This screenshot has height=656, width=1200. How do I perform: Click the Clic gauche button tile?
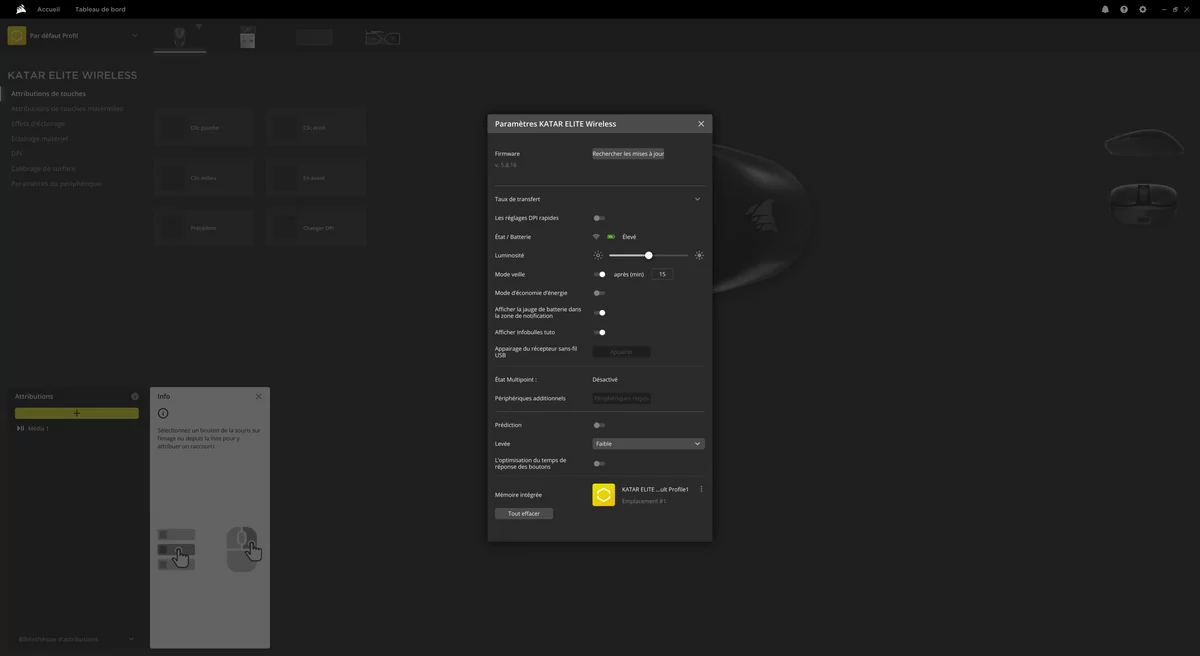click(x=204, y=128)
